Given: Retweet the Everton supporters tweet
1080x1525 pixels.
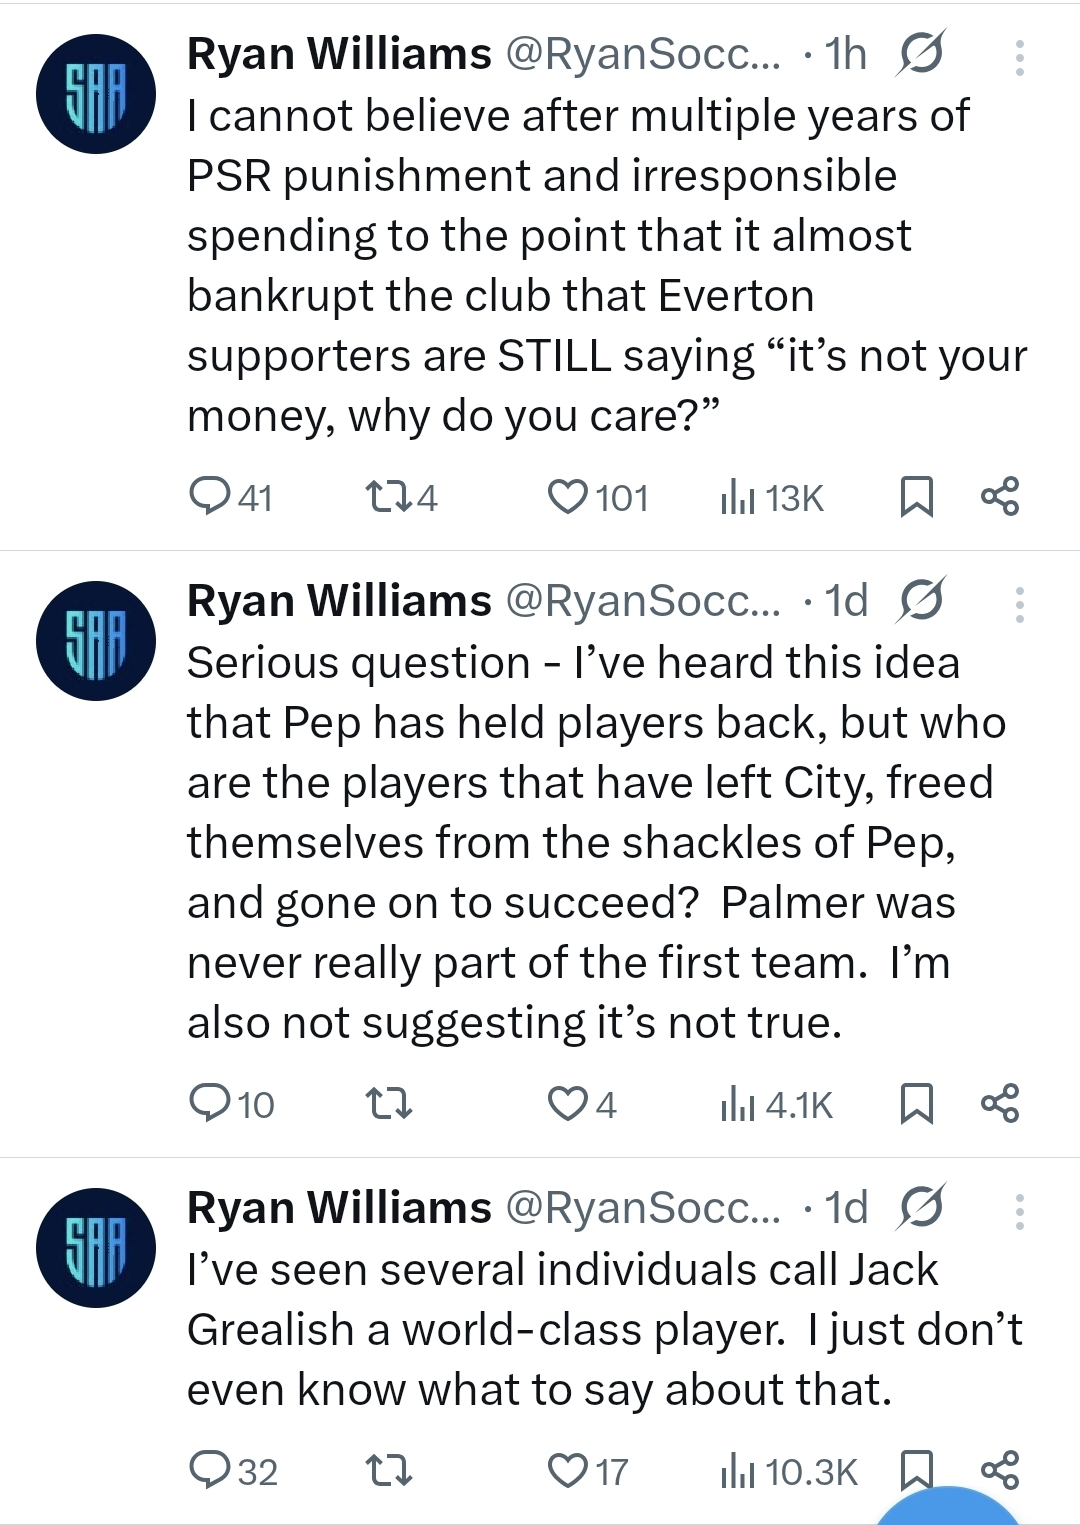Looking at the screenshot, I should point(389,496).
